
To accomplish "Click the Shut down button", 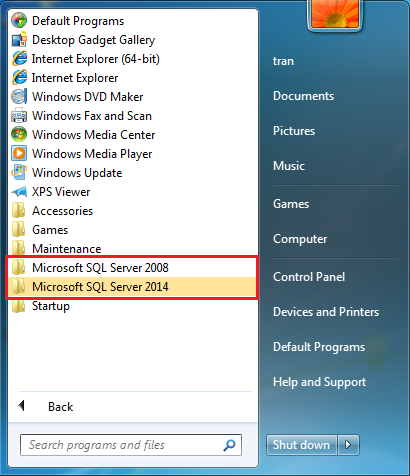I will [301, 445].
